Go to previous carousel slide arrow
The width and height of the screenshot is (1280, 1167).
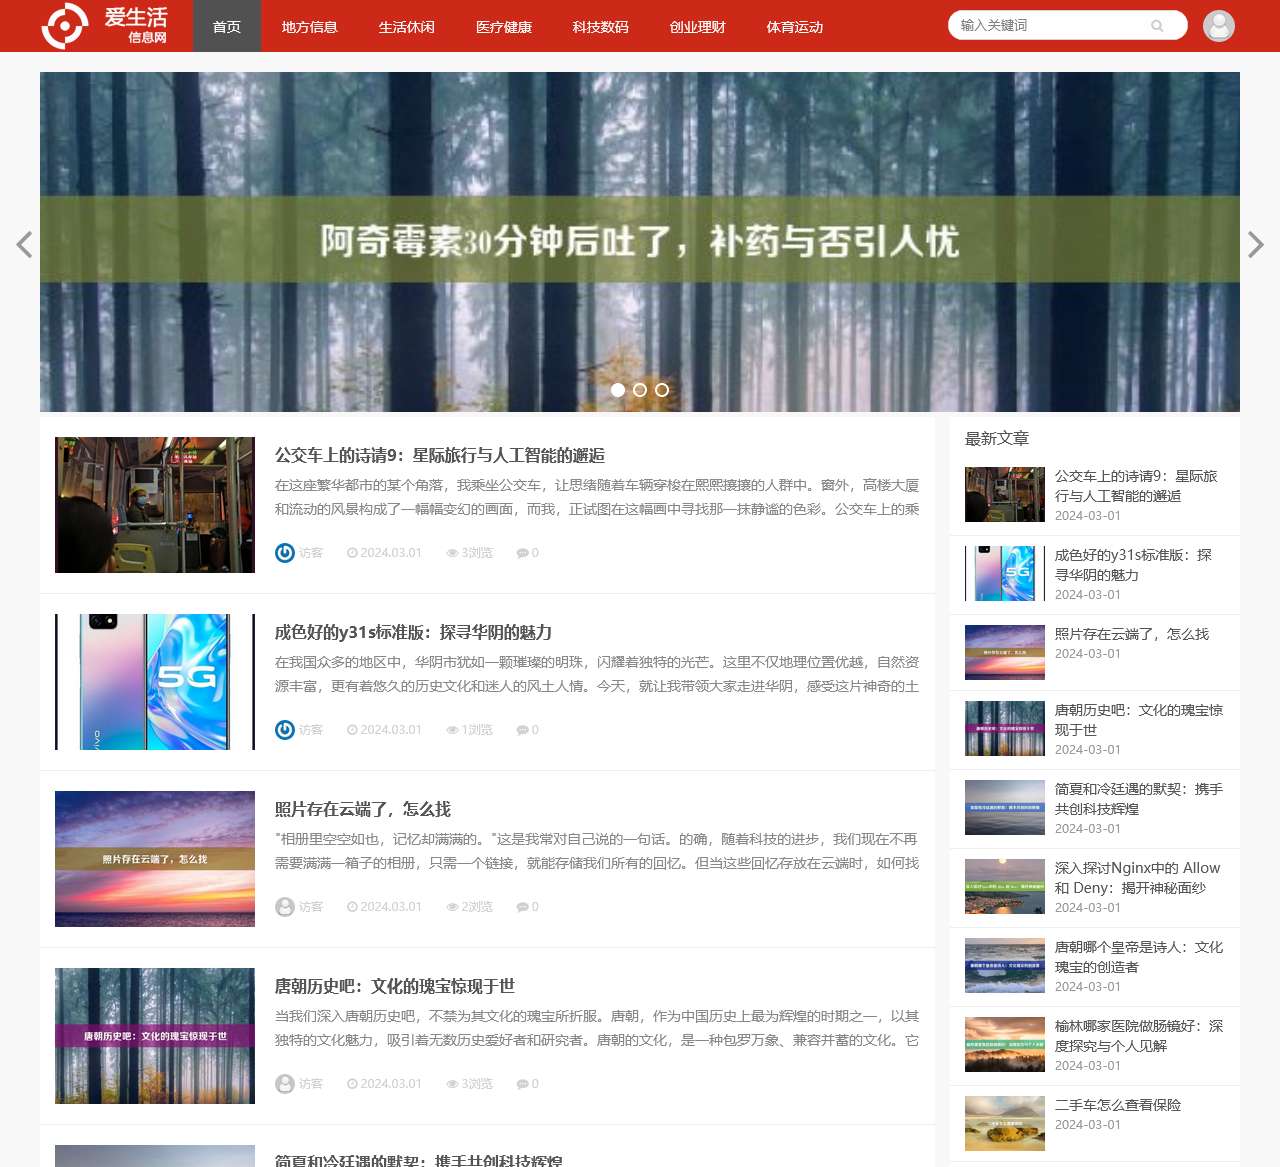[x=24, y=245]
